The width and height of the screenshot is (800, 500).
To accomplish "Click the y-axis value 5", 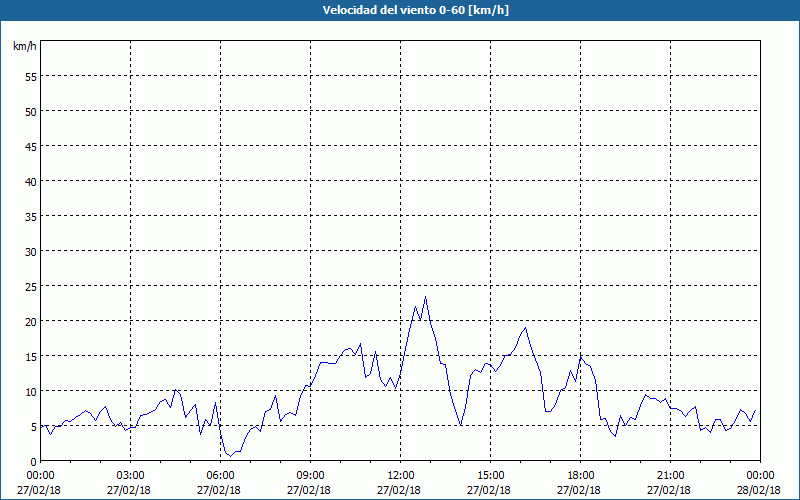I will (34, 427).
